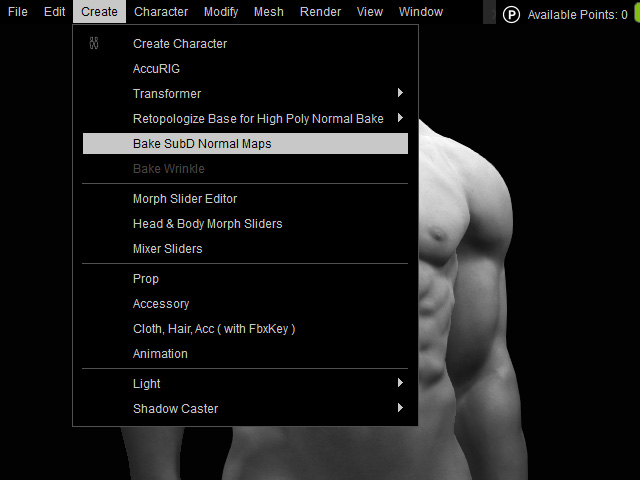Viewport: 640px width, 480px height.
Task: Open the File menu
Action: coord(18,12)
